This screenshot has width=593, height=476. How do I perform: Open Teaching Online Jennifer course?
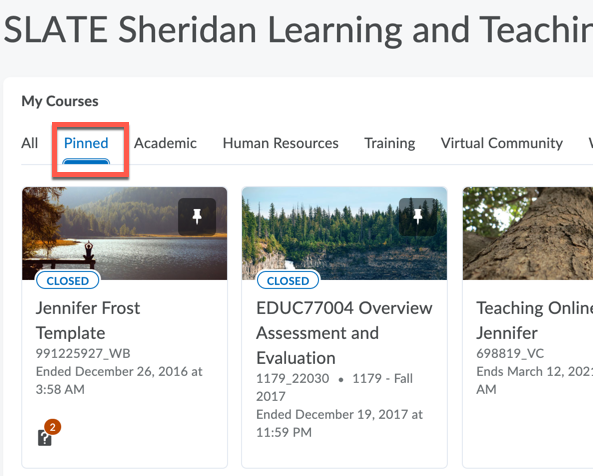coord(534,321)
